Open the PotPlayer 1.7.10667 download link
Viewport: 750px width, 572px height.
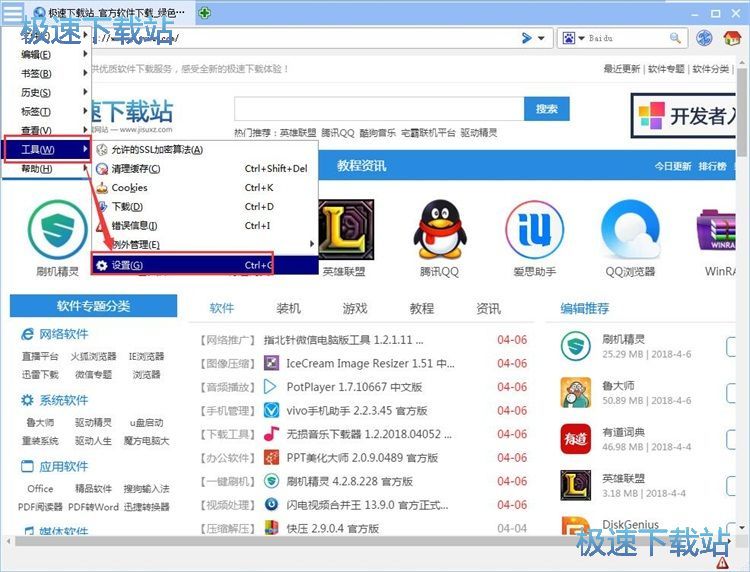click(x=354, y=387)
